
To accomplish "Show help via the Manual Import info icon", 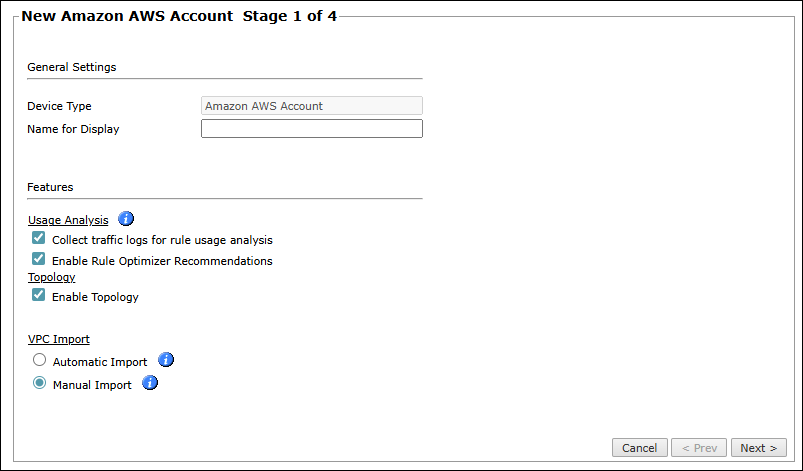I will pos(150,383).
